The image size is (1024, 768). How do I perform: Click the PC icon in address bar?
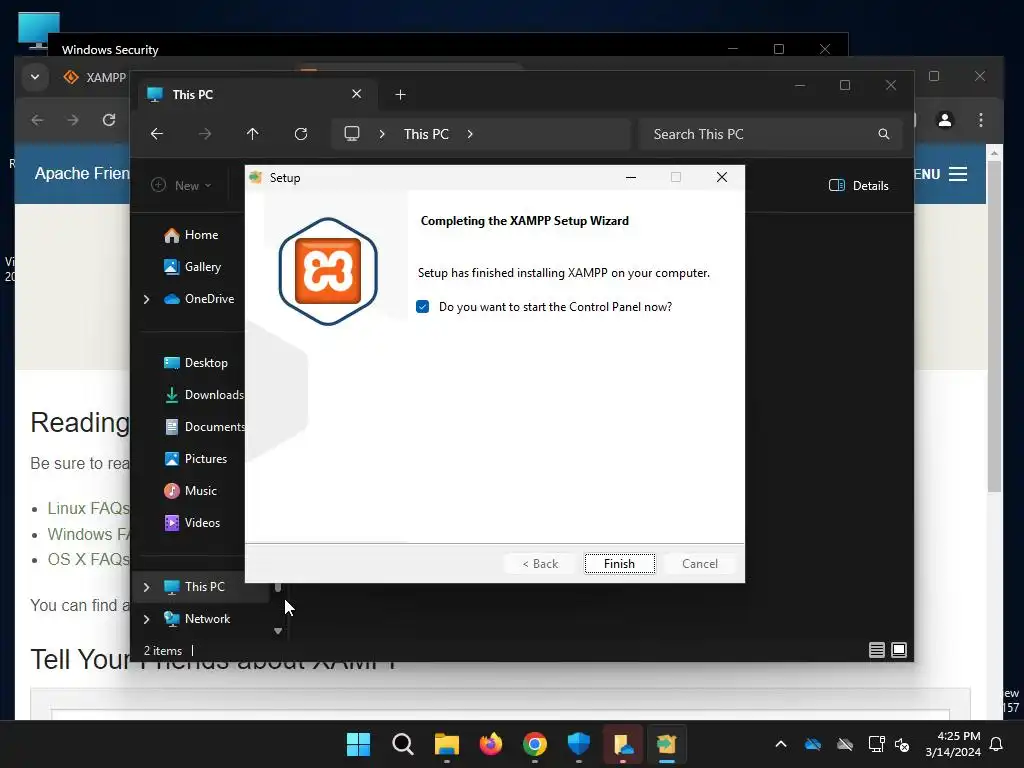(352, 134)
